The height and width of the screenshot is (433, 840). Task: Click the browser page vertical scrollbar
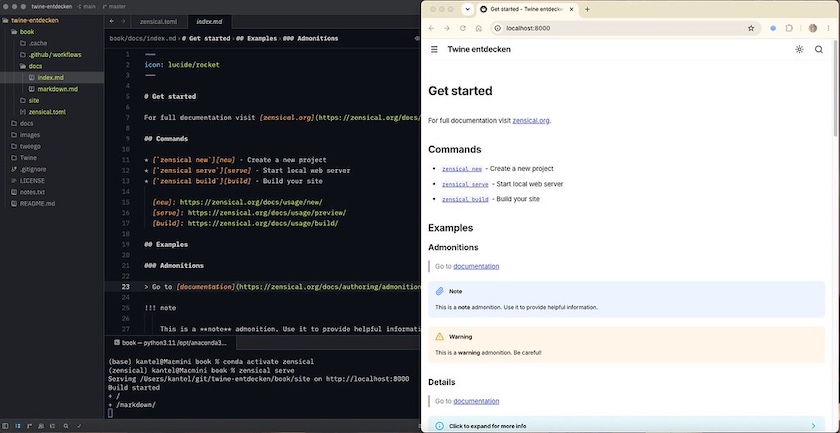pyautogui.click(x=836, y=86)
